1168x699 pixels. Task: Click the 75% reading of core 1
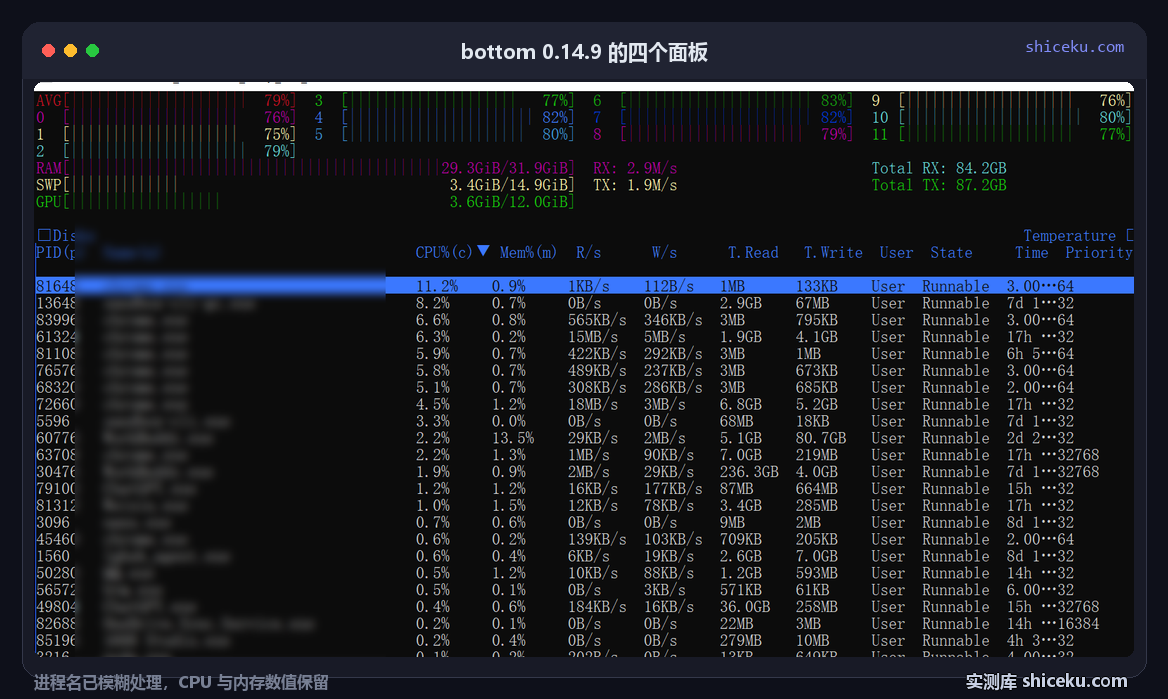(276, 134)
